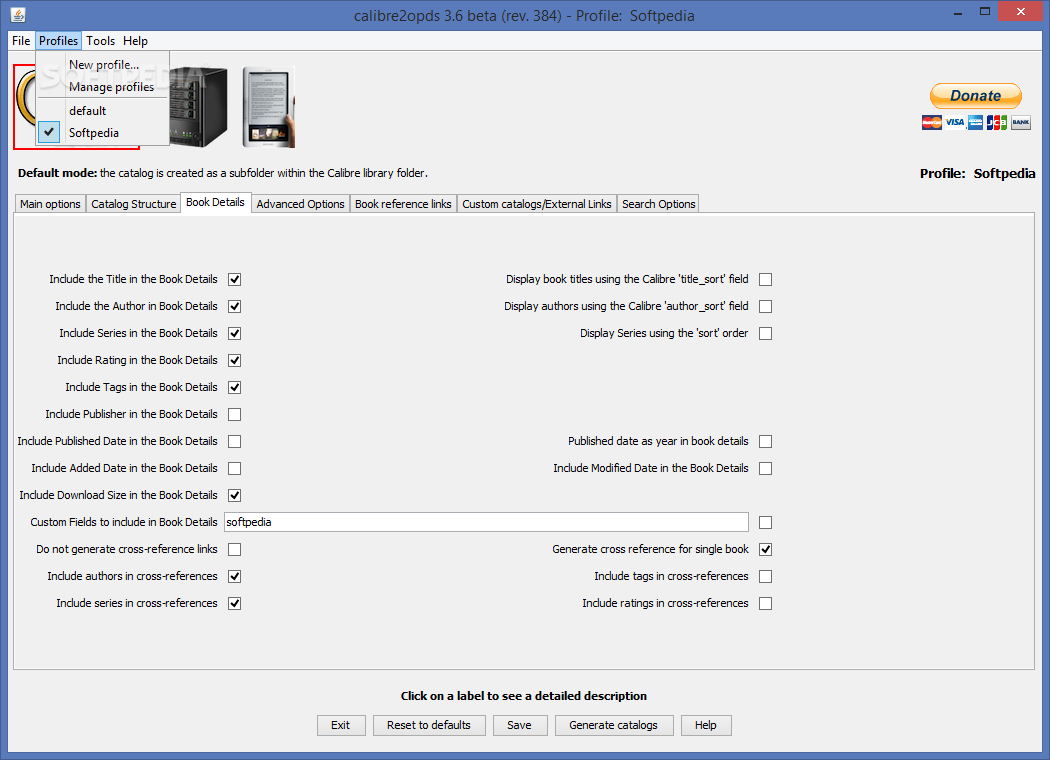Uncheck Include the Author in Book Details
1050x760 pixels.
point(234,306)
